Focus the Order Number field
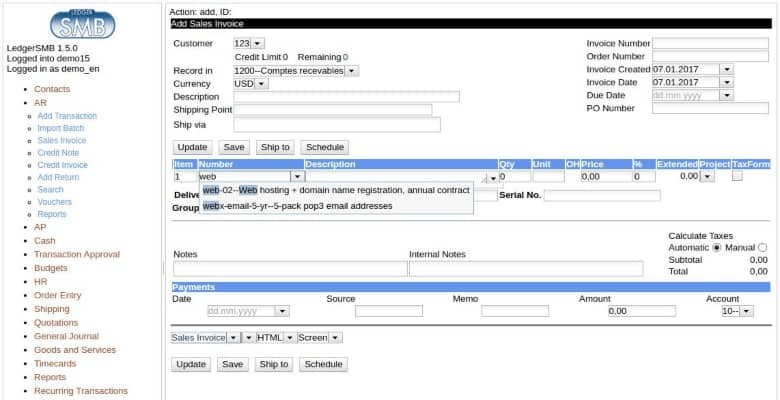This screenshot has width=780, height=400. [x=710, y=56]
